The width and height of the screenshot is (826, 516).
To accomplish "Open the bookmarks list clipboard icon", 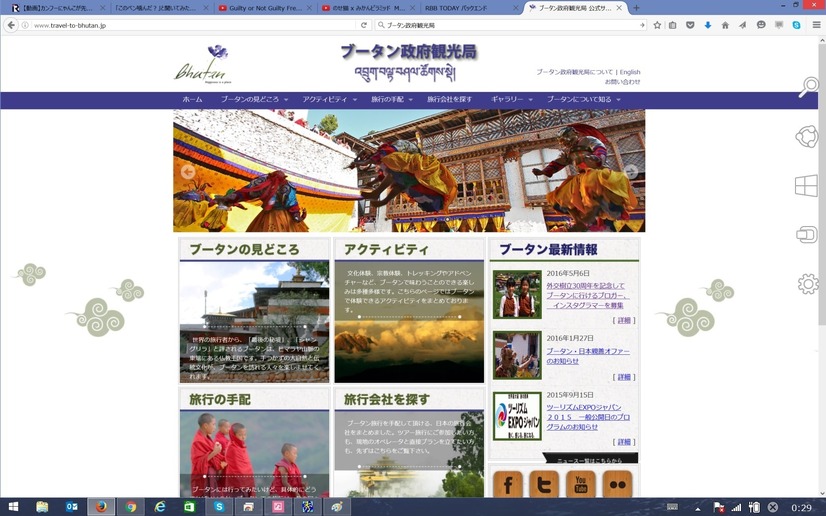I will [x=673, y=25].
